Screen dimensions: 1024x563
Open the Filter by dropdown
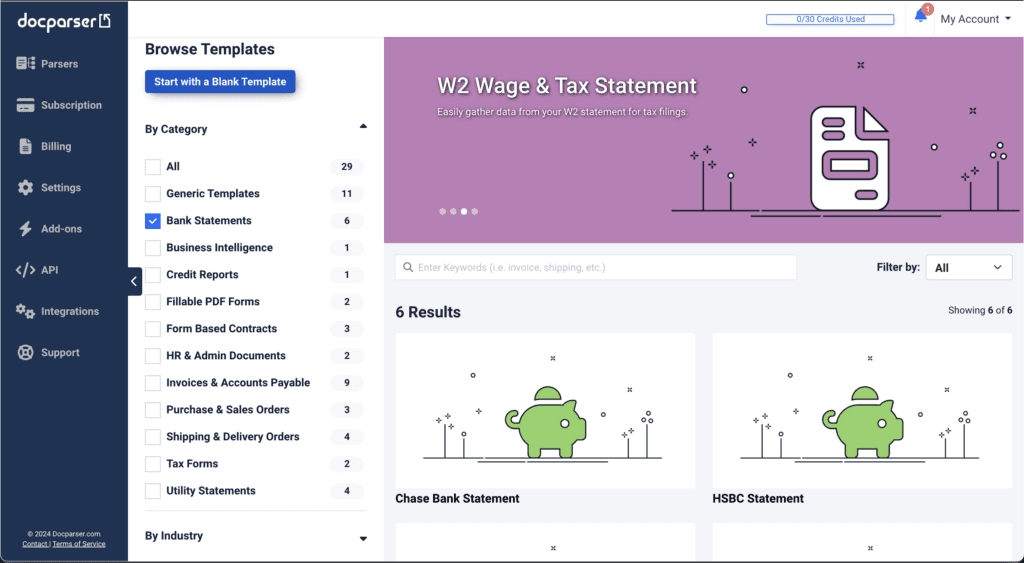(x=969, y=268)
